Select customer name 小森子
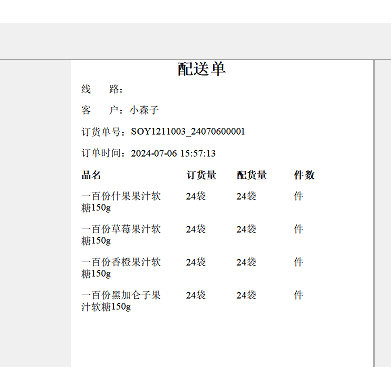Viewport: 391px width, 367px height. [144, 110]
